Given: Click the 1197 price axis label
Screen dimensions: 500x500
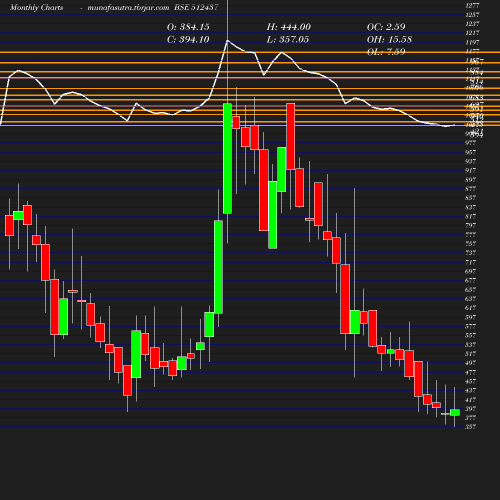Looking at the screenshot, I should pyautogui.click(x=472, y=42).
